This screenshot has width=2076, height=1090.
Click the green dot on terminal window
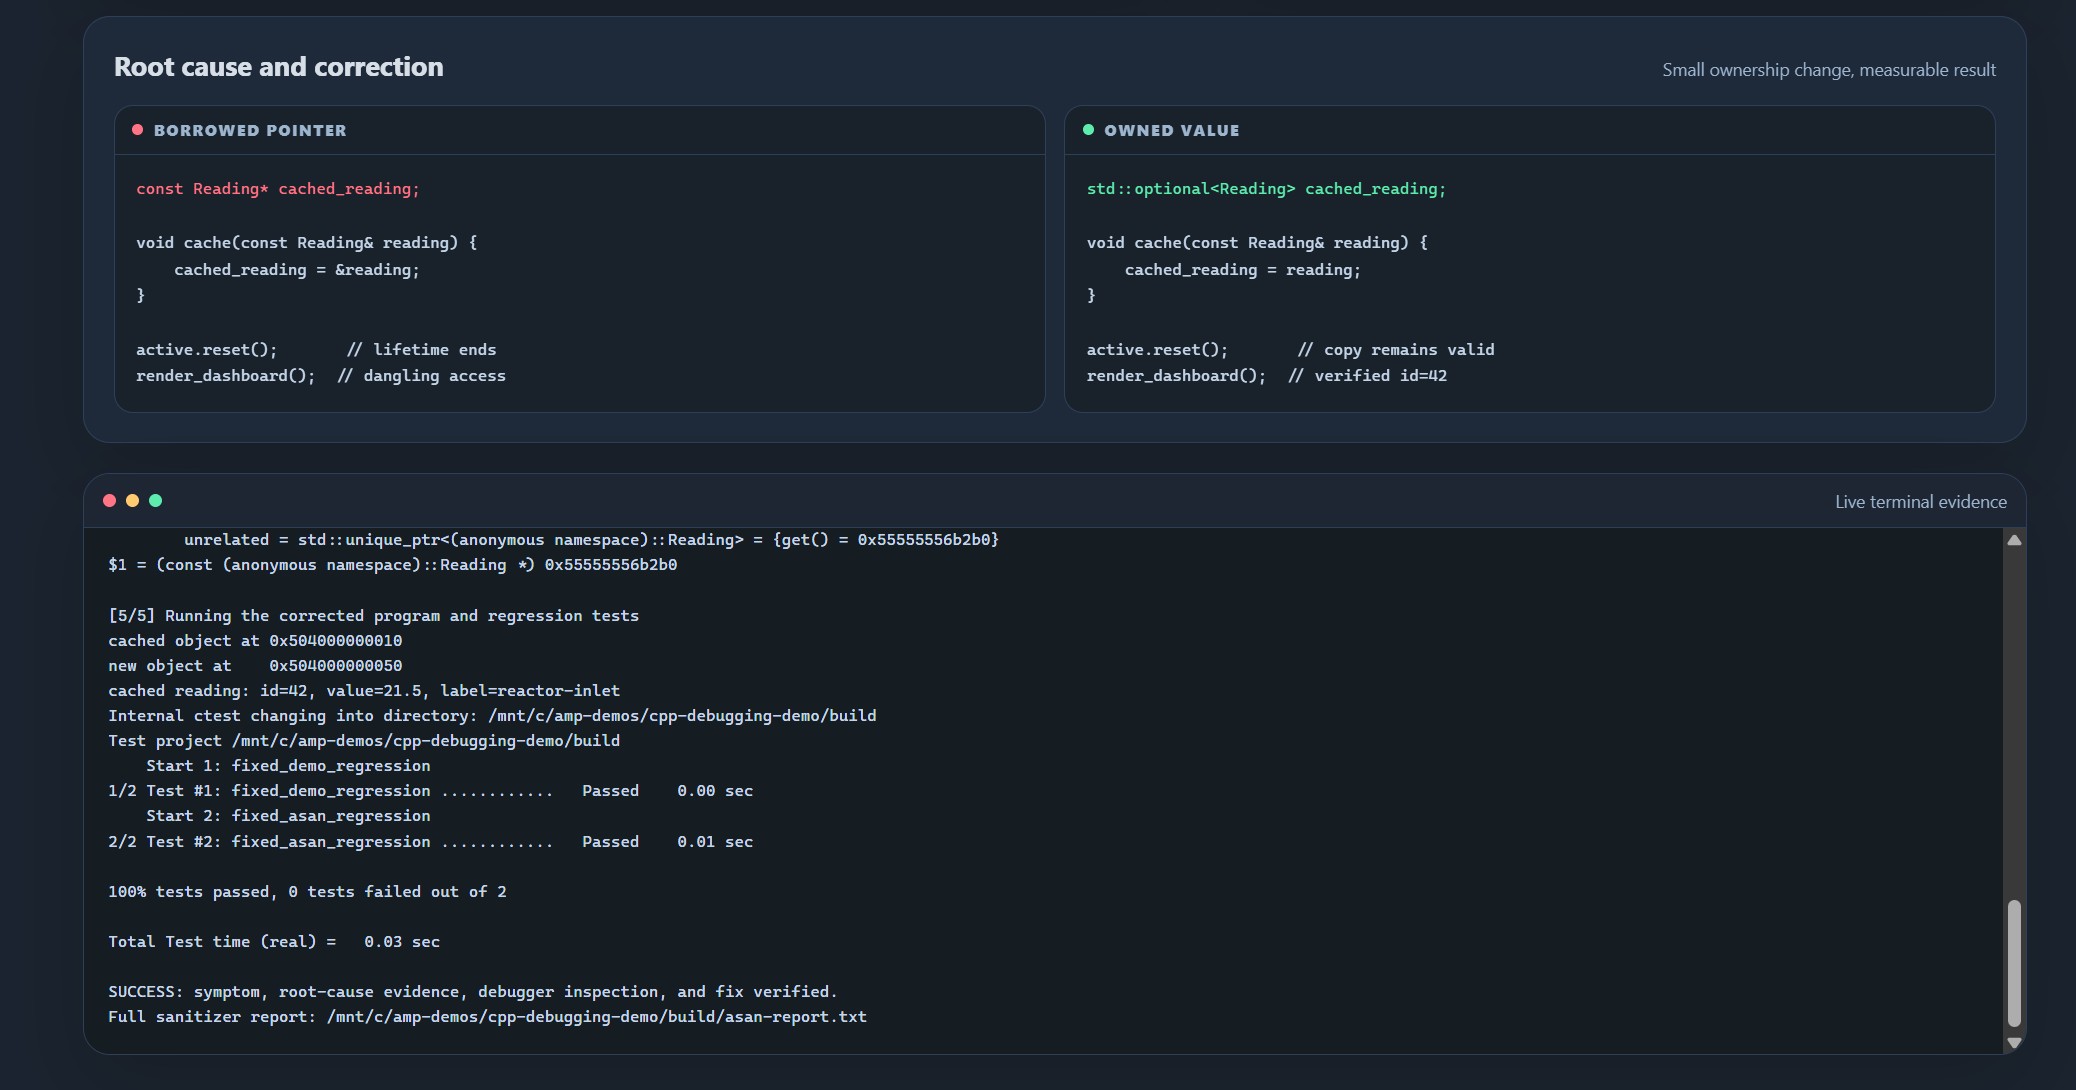click(155, 501)
